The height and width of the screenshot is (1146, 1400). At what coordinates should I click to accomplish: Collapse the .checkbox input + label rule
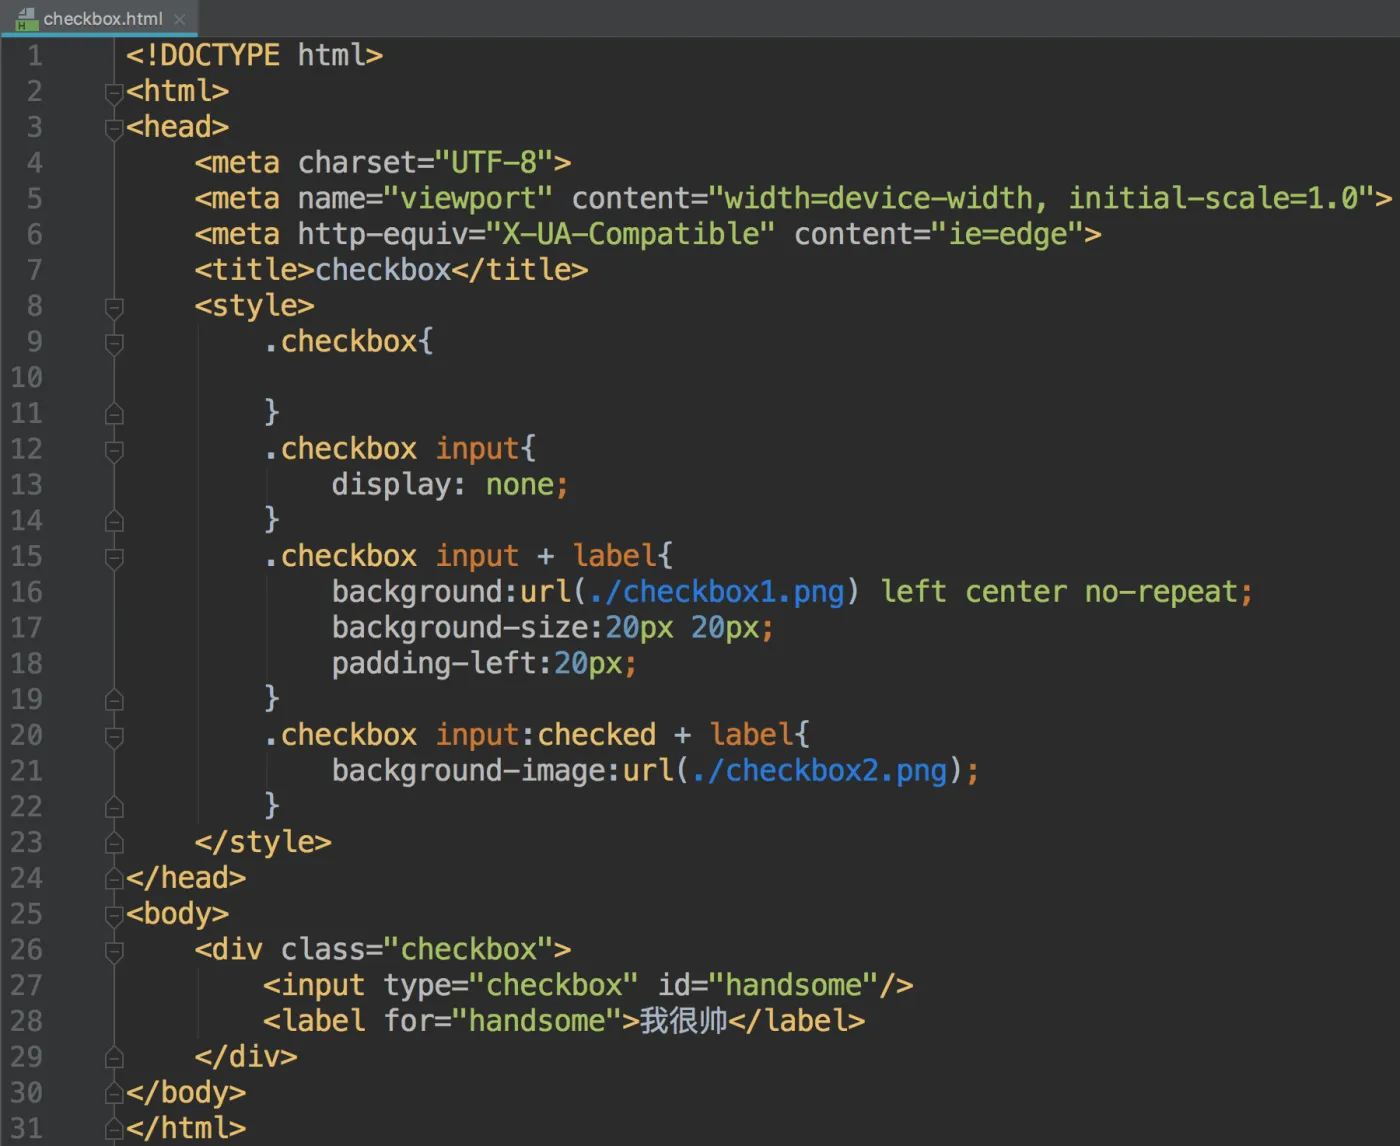point(113,559)
